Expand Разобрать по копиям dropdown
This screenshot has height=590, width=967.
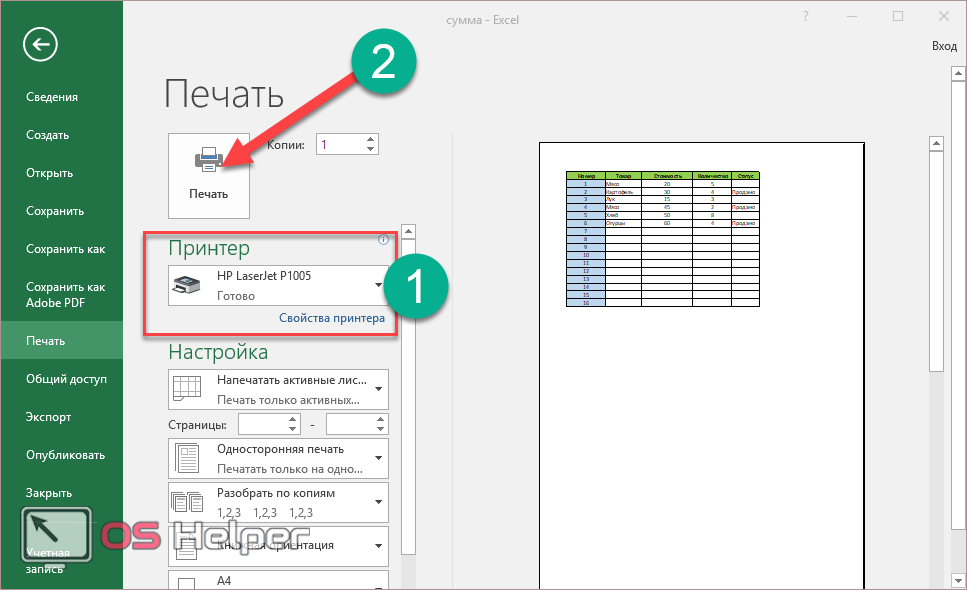point(278,502)
